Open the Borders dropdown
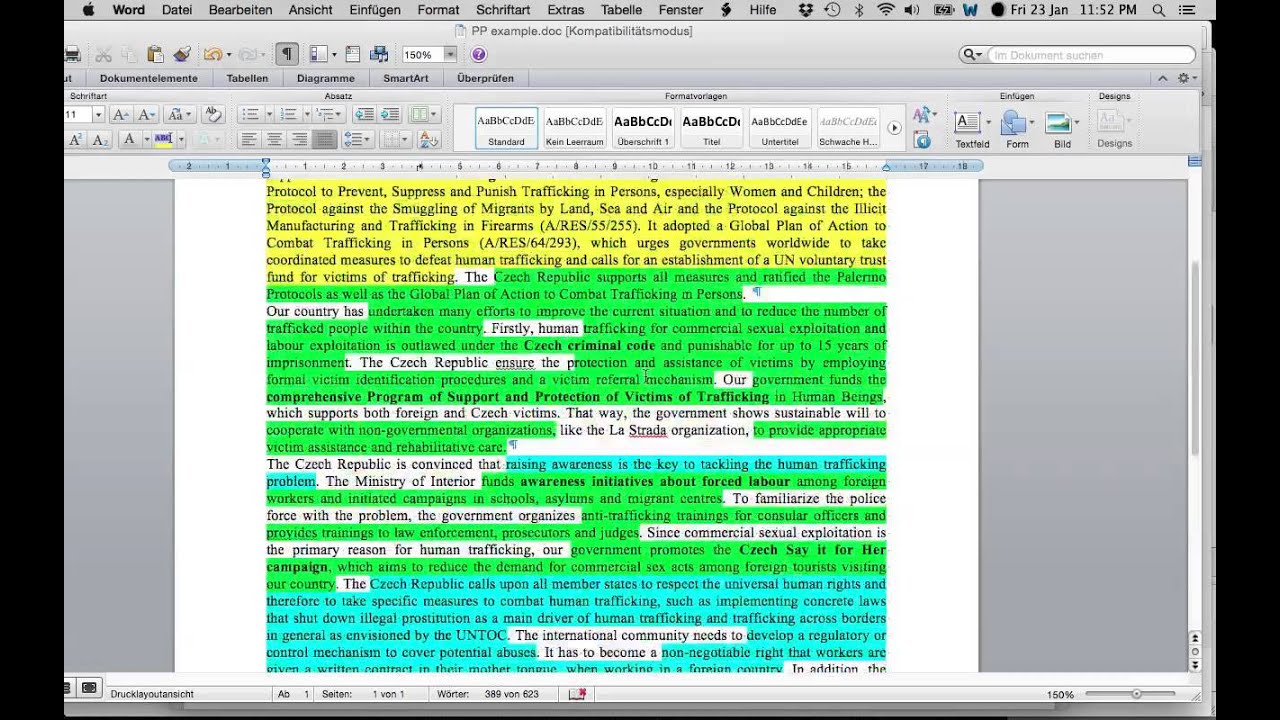The width and height of the screenshot is (1280, 720). click(395, 140)
